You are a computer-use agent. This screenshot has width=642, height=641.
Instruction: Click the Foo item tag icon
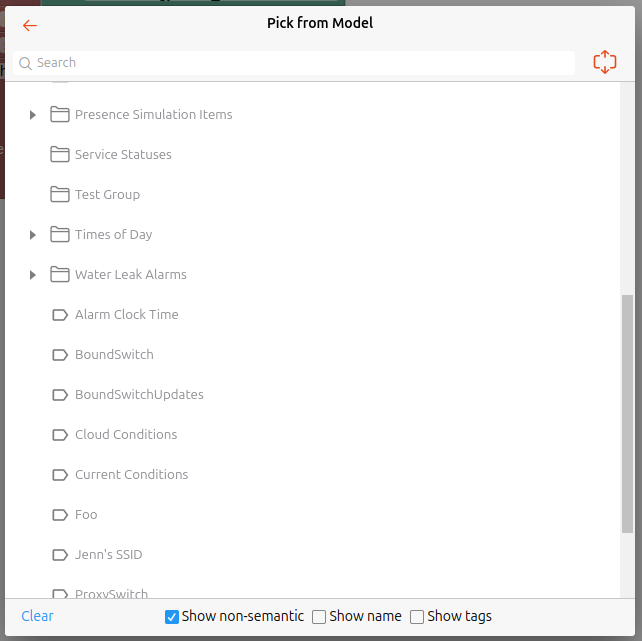coord(60,514)
